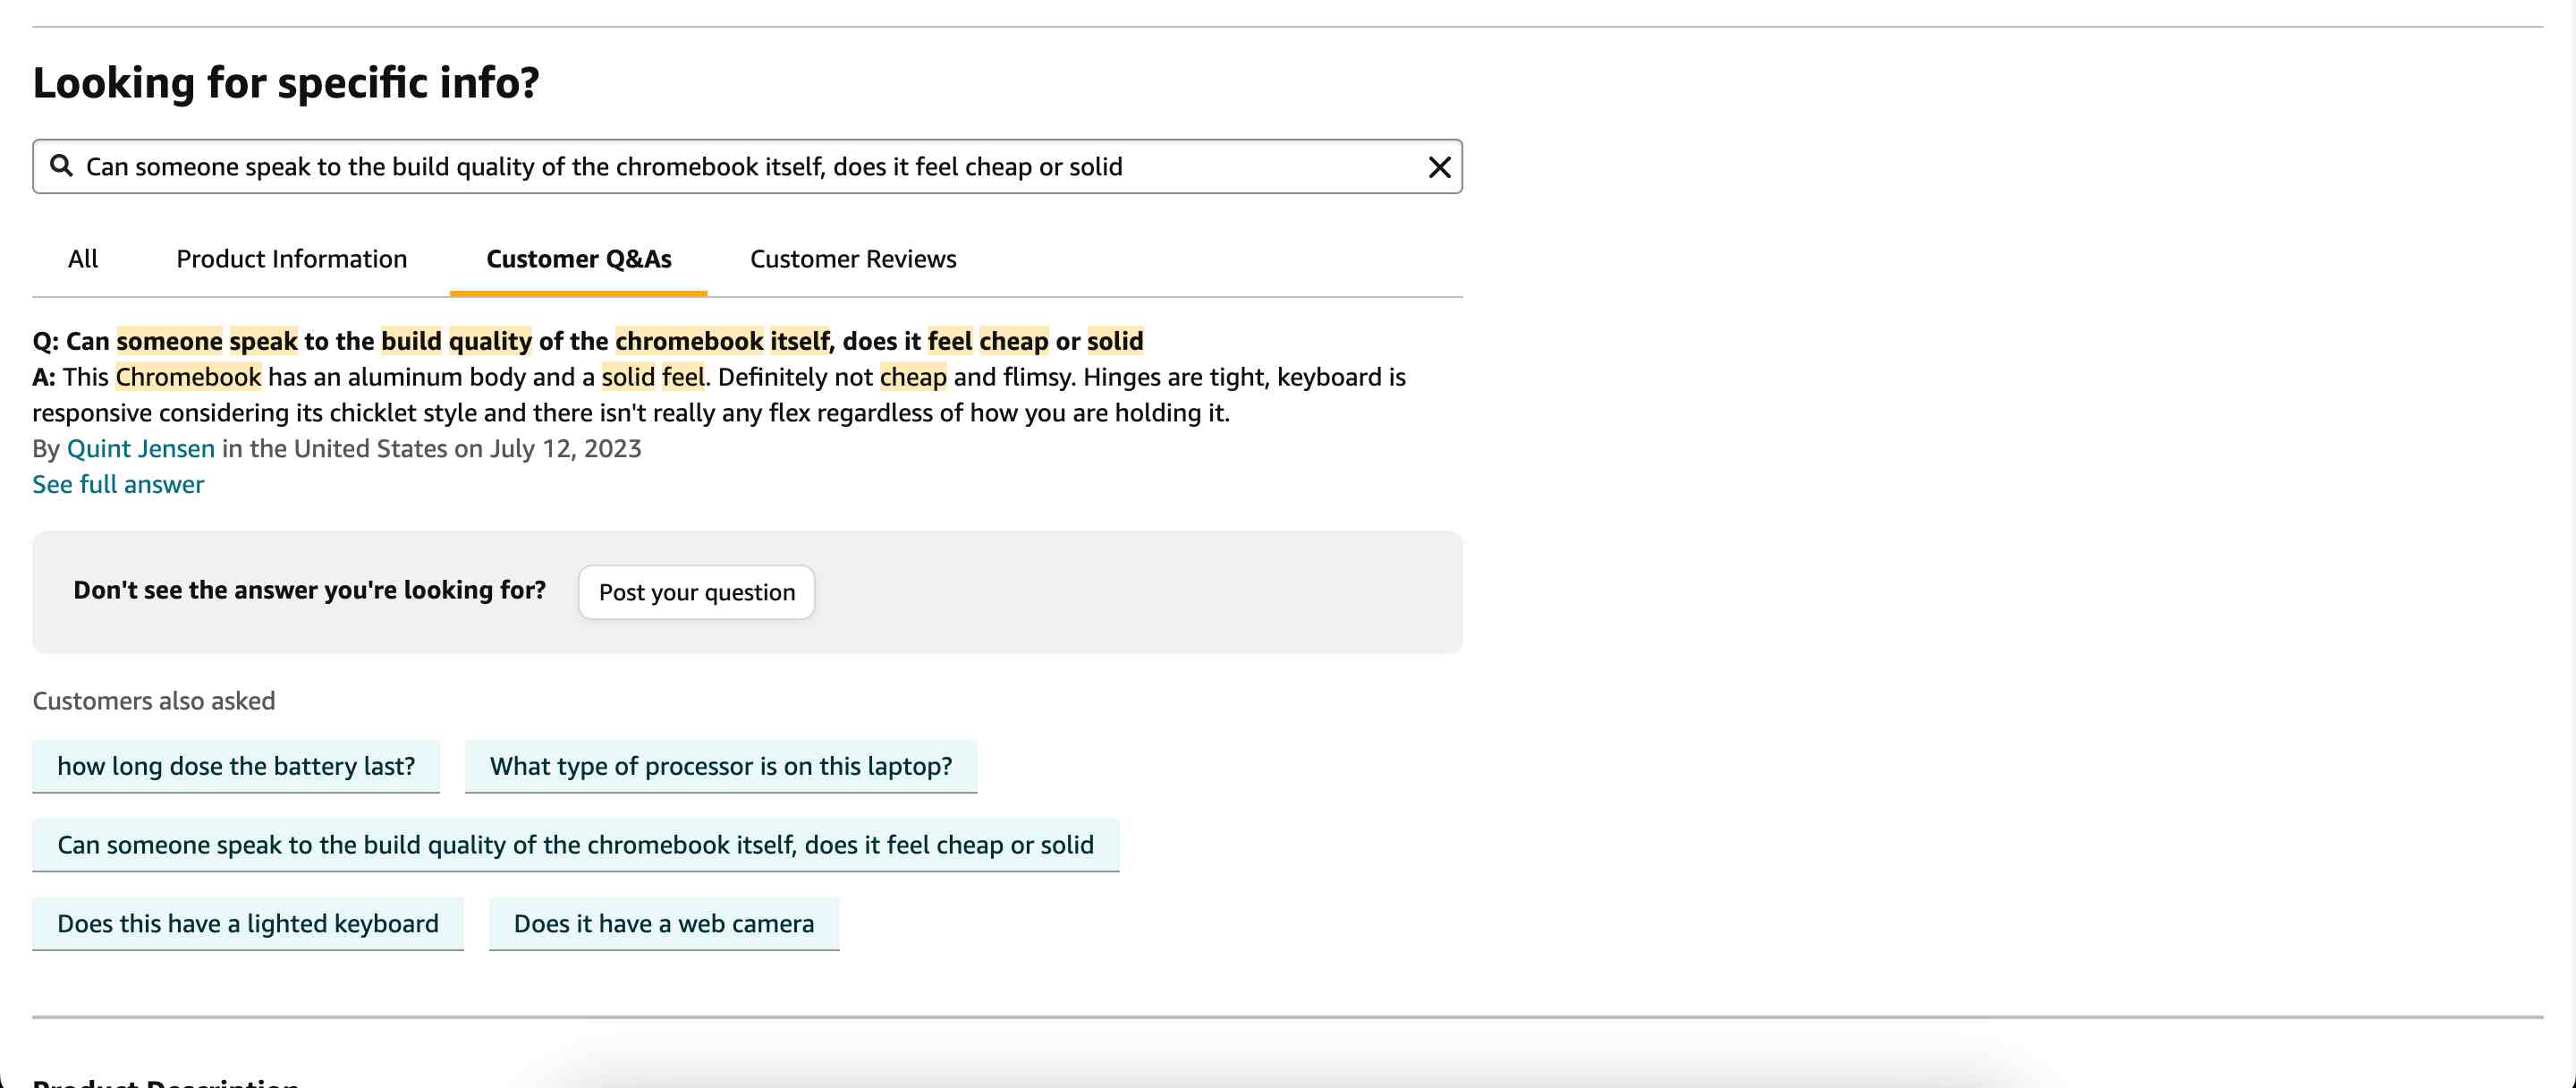The height and width of the screenshot is (1088, 2576).
Task: Toggle the All filter tab
Action: (x=82, y=257)
